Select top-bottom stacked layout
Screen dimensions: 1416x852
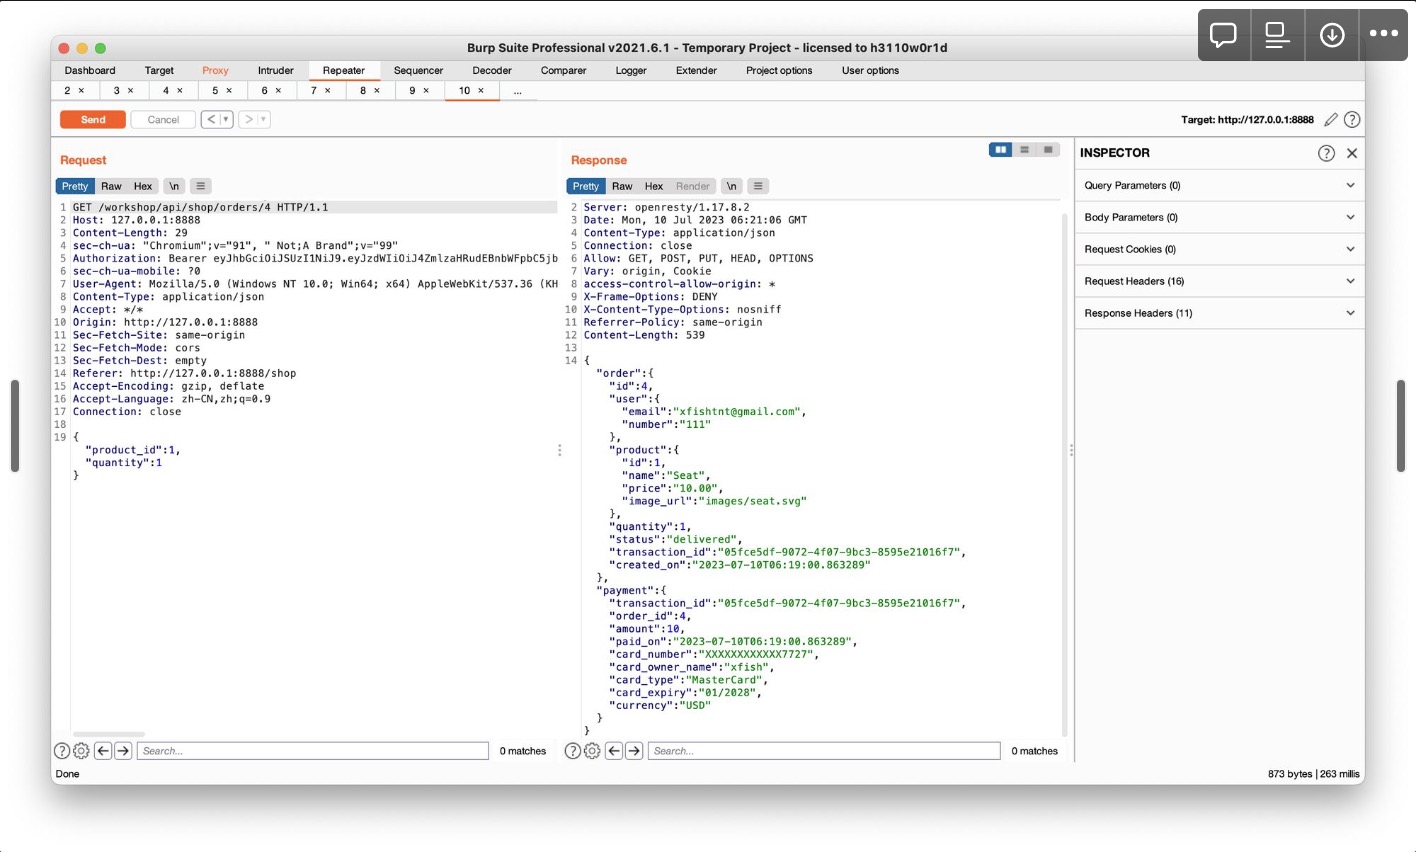click(x=1024, y=150)
